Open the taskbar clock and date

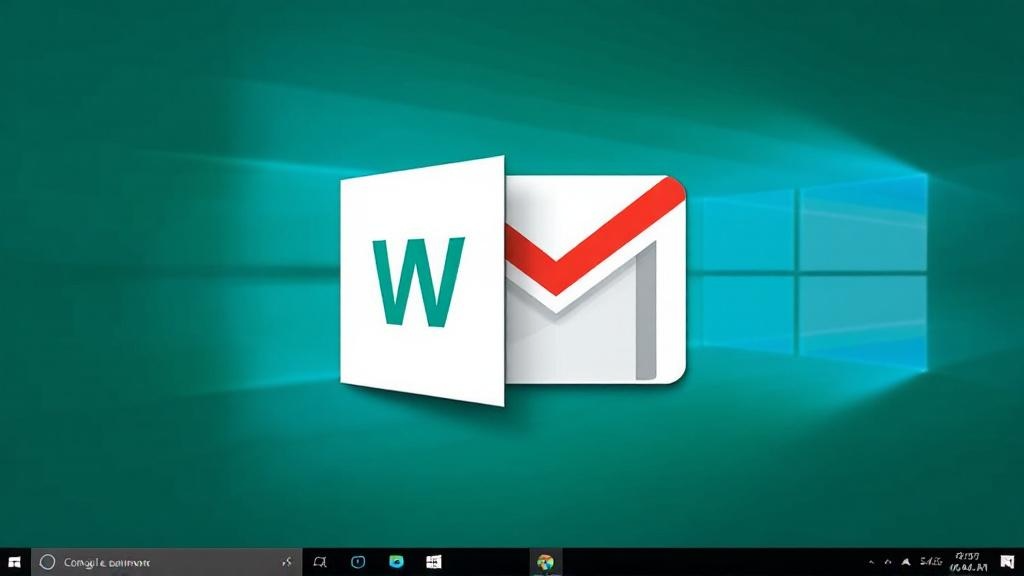pyautogui.click(x=968, y=562)
